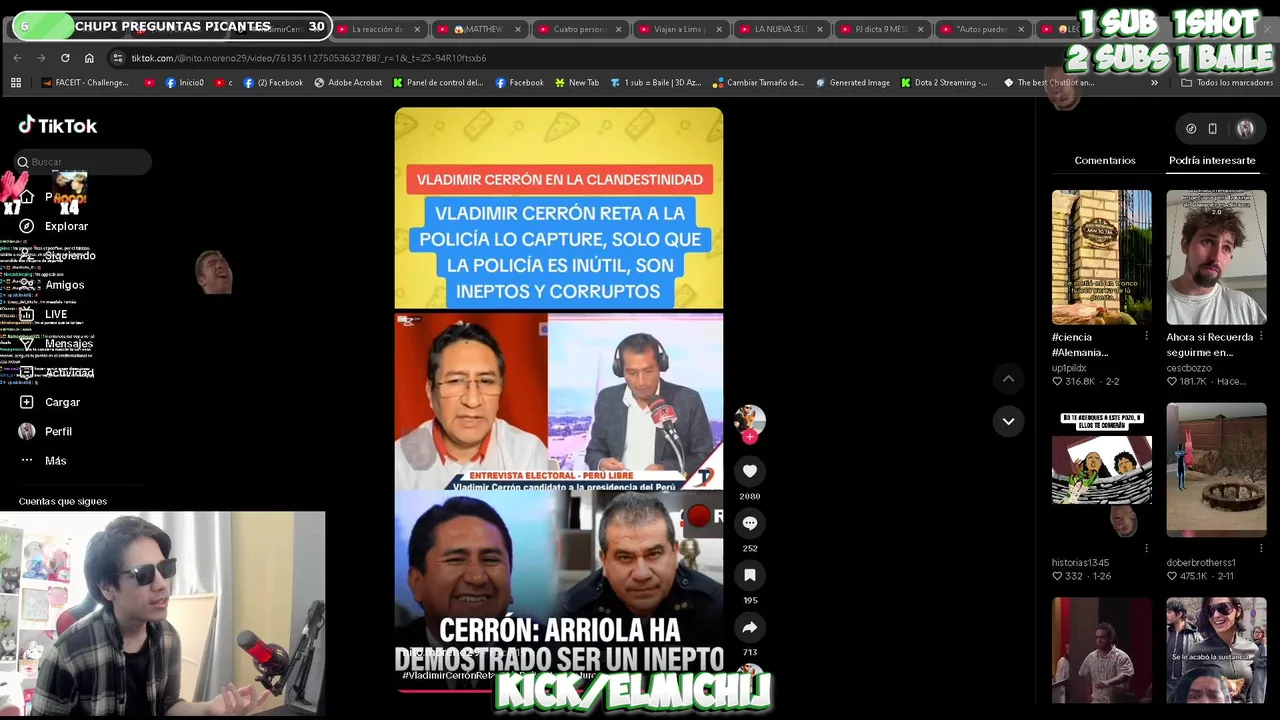Share video with arrow icon

click(750, 627)
